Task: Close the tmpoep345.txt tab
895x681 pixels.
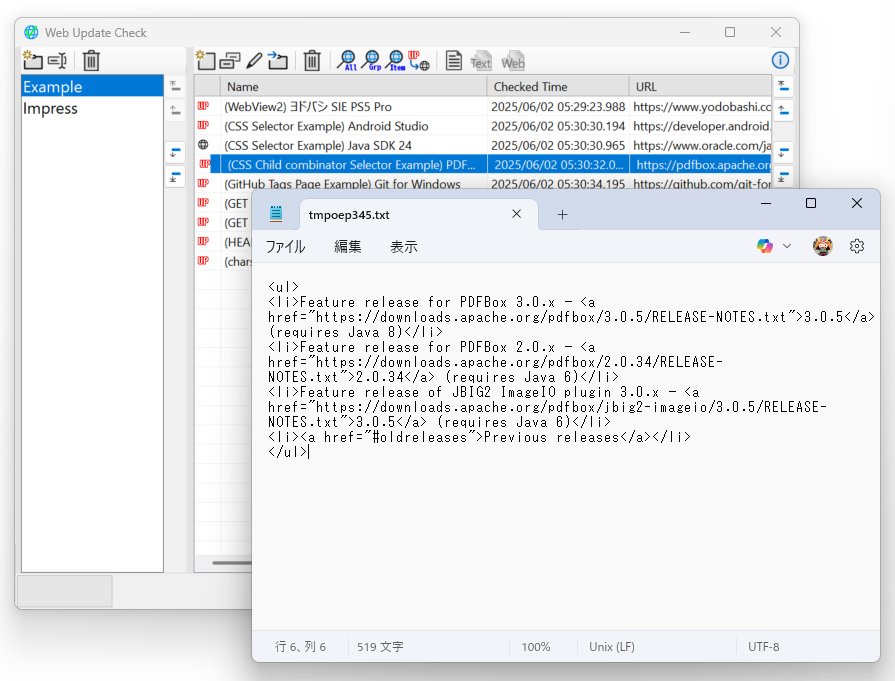Action: (517, 214)
